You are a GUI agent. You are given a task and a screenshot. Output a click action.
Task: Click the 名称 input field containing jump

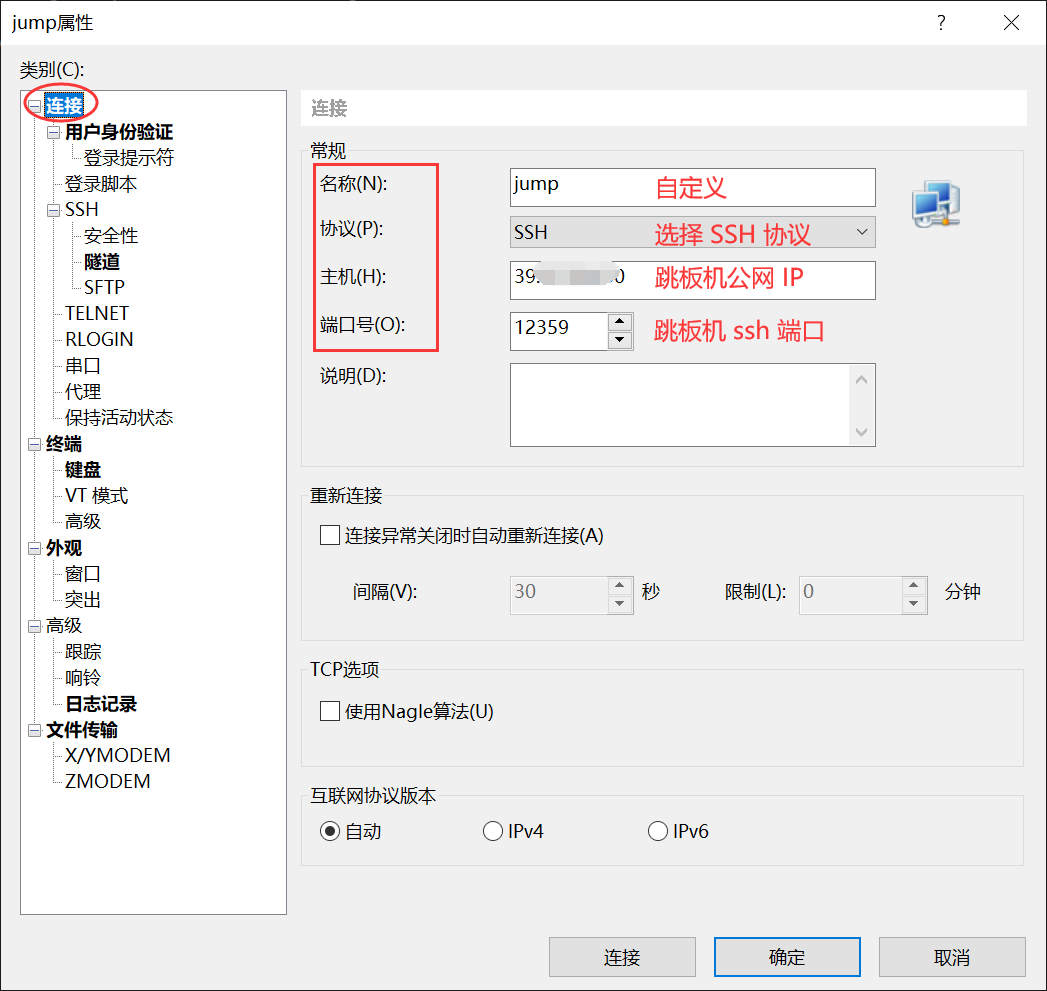pos(692,188)
